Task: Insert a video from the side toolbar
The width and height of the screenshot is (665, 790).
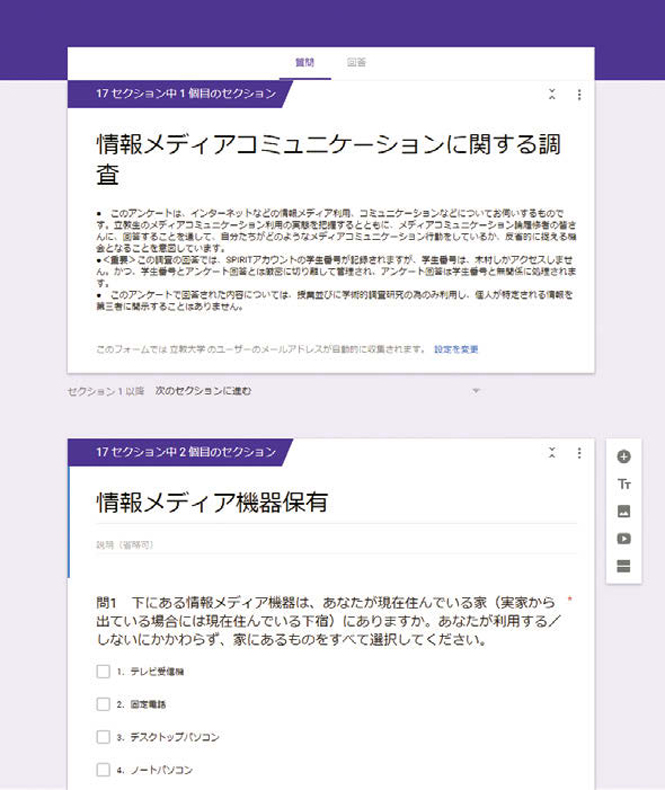Action: pyautogui.click(x=624, y=539)
